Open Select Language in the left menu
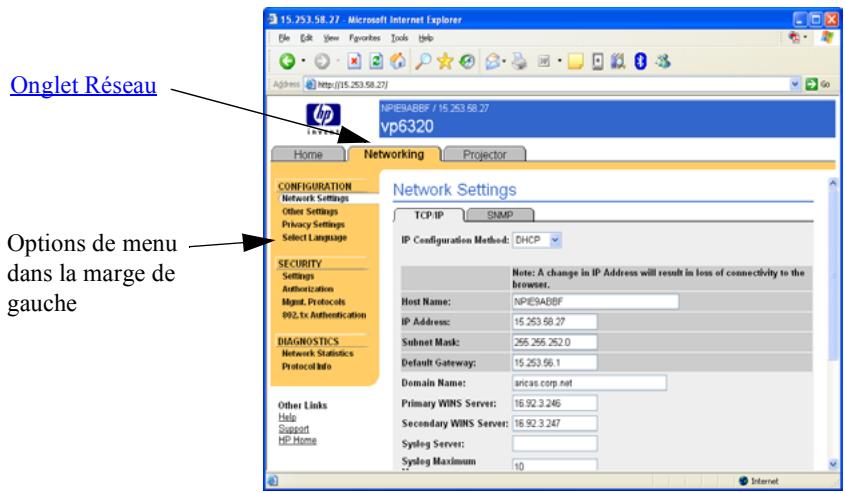The image size is (845, 493). (314, 238)
